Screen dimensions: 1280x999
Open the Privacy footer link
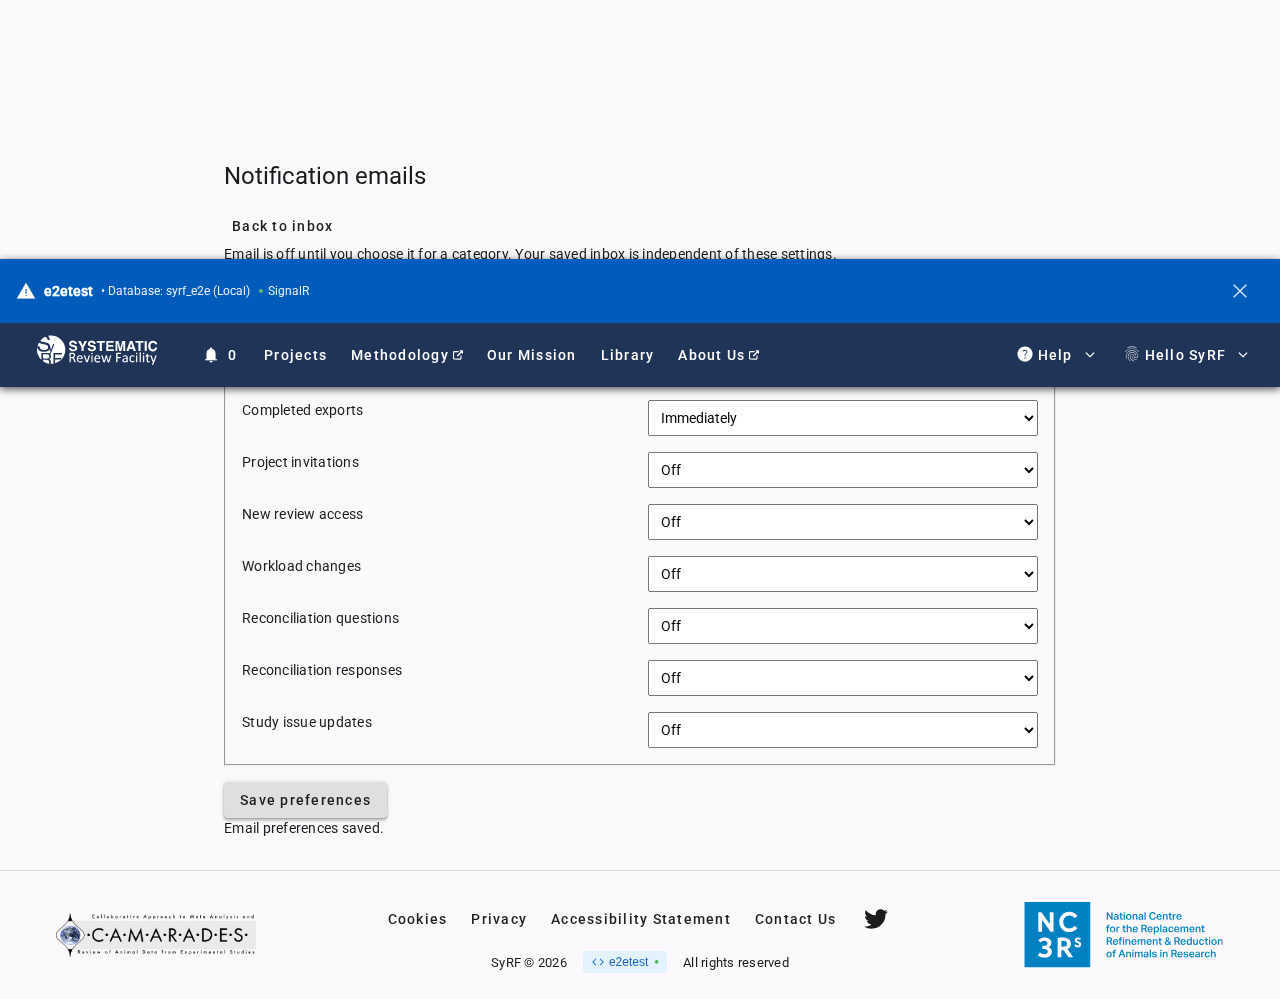(499, 919)
